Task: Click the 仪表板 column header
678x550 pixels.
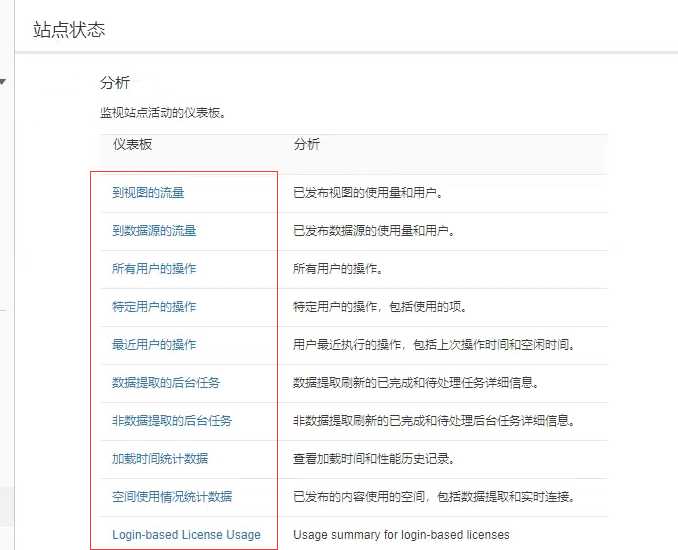Action: click(132, 144)
